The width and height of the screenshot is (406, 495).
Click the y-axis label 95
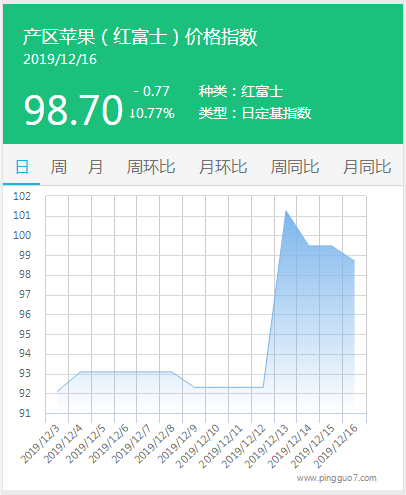tap(25, 334)
